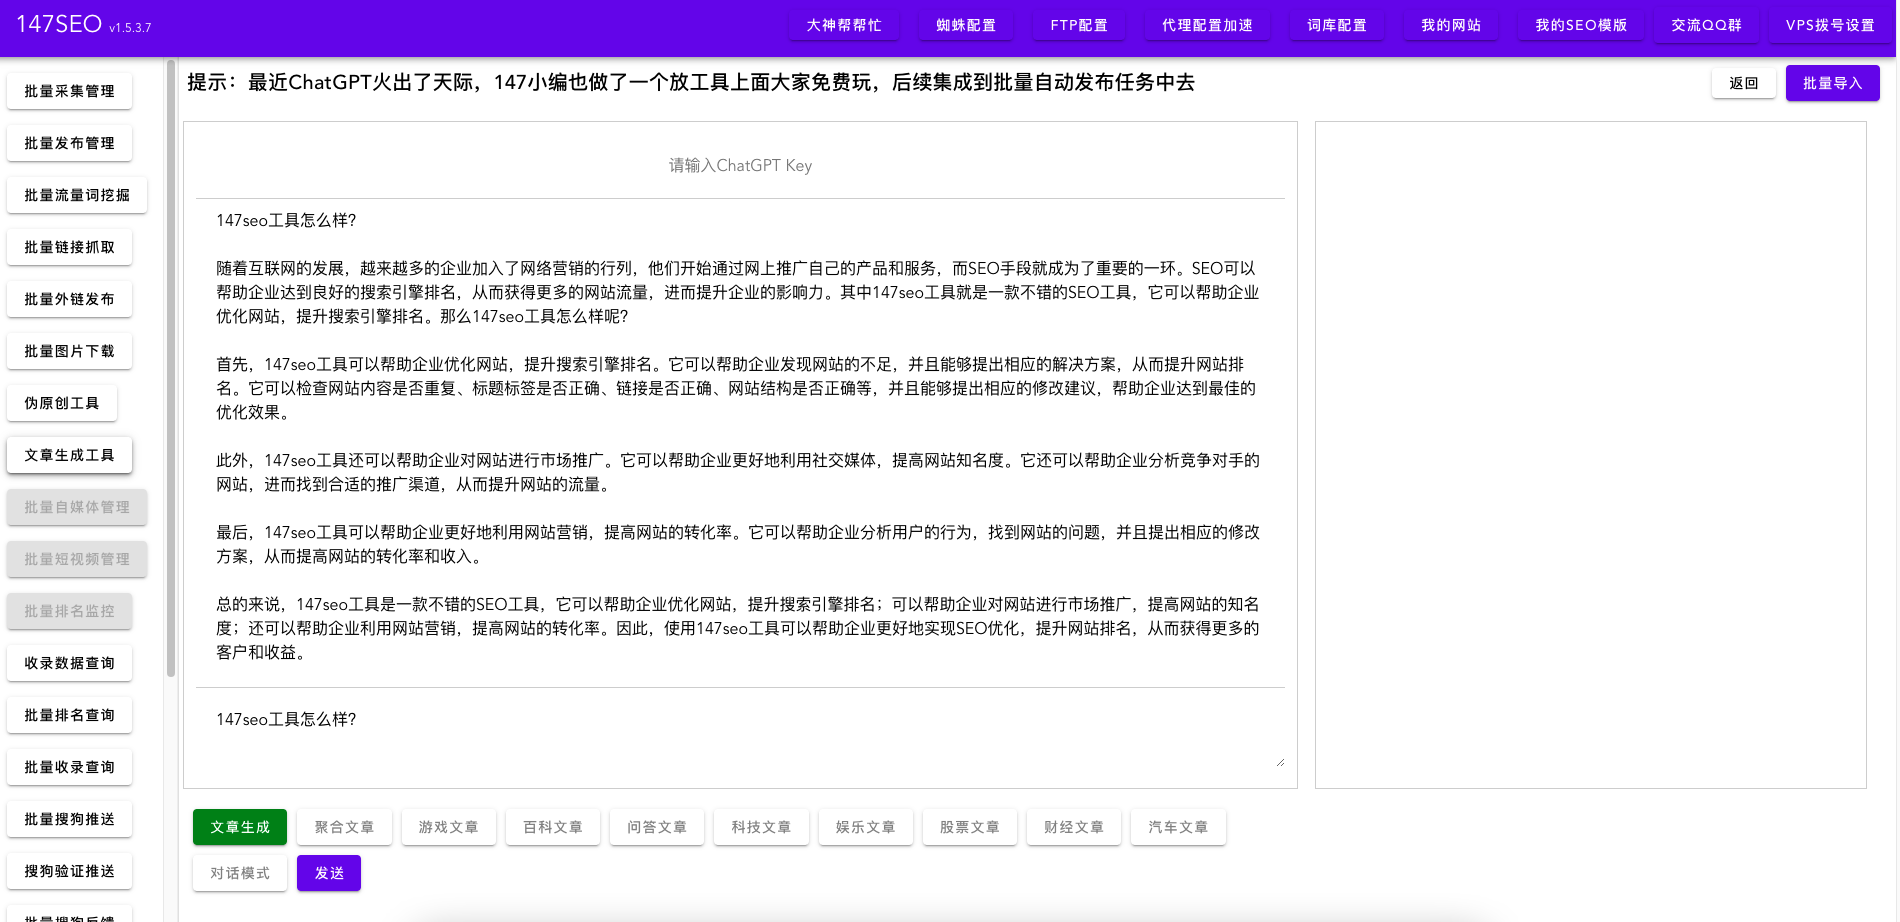This screenshot has width=1900, height=922.
Task: Open 批量链接抓取 in sidebar
Action: (70, 247)
